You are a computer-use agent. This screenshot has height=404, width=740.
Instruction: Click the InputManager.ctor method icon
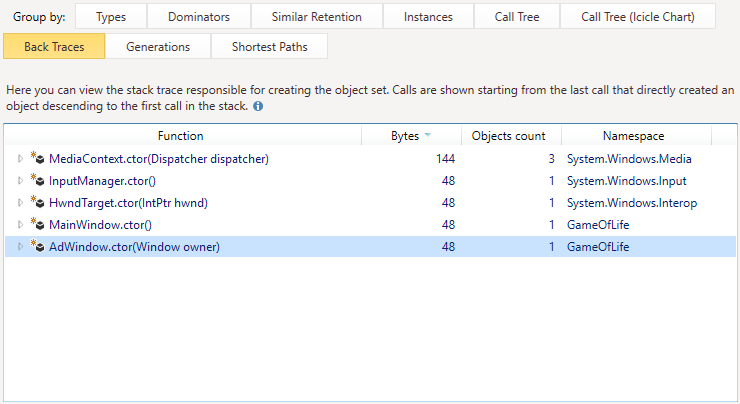37,180
